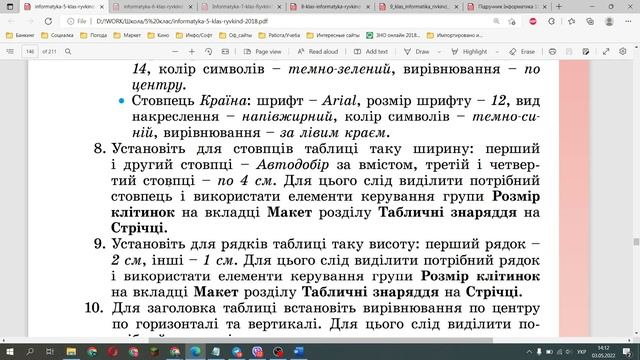Open the Банкинг bookmarks folder
This screenshot has width=640, height=360.
[x=20, y=36]
